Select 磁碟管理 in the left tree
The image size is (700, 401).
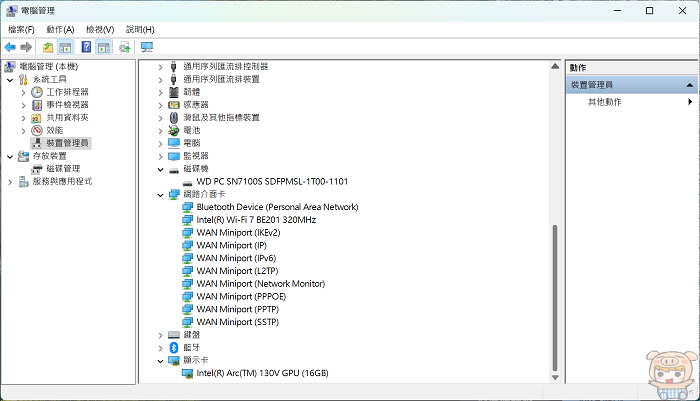tap(63, 169)
